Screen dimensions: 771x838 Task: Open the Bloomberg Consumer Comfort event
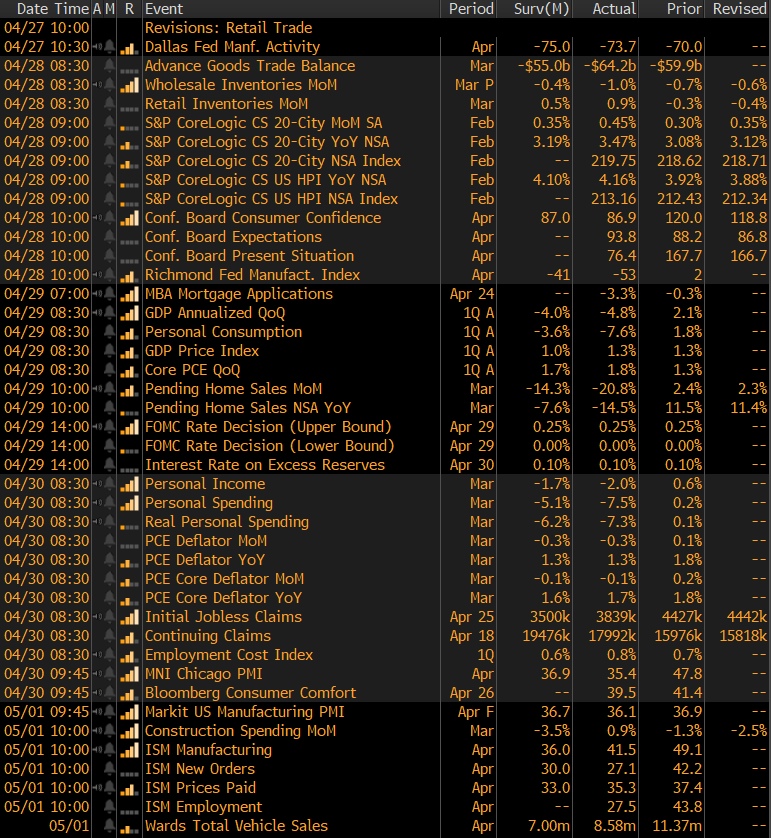point(250,693)
